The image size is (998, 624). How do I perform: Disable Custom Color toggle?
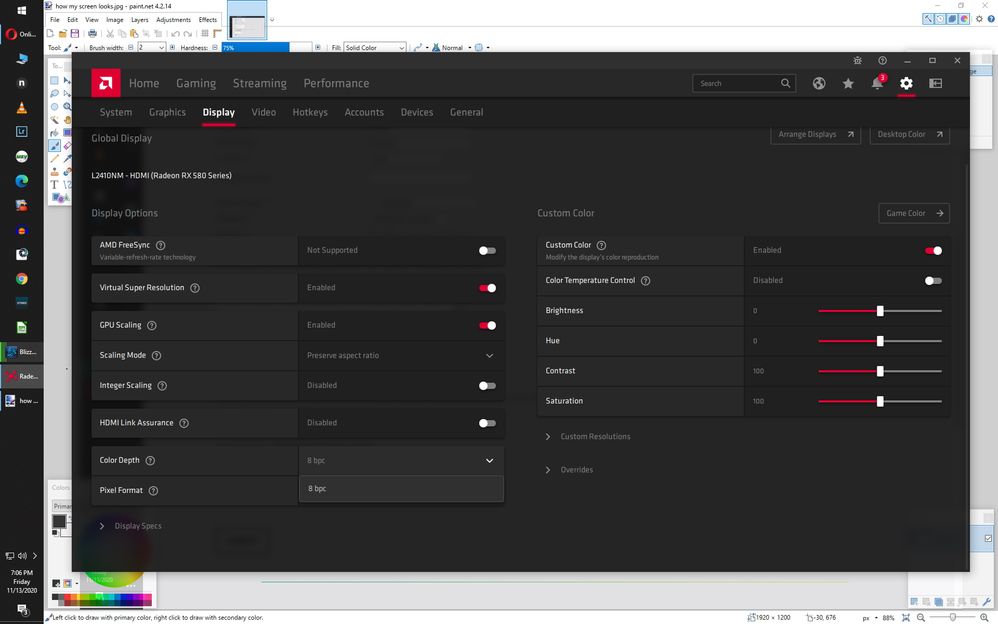pyautogui.click(x=934, y=250)
